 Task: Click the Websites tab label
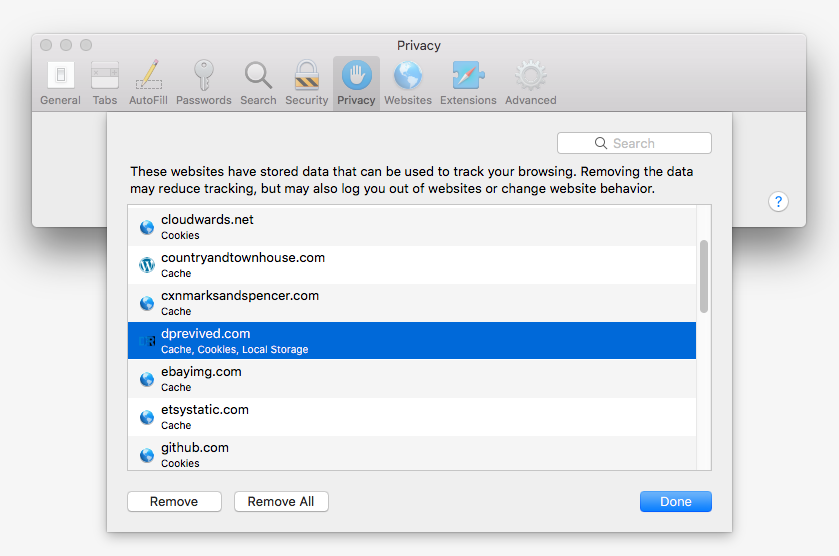(408, 100)
